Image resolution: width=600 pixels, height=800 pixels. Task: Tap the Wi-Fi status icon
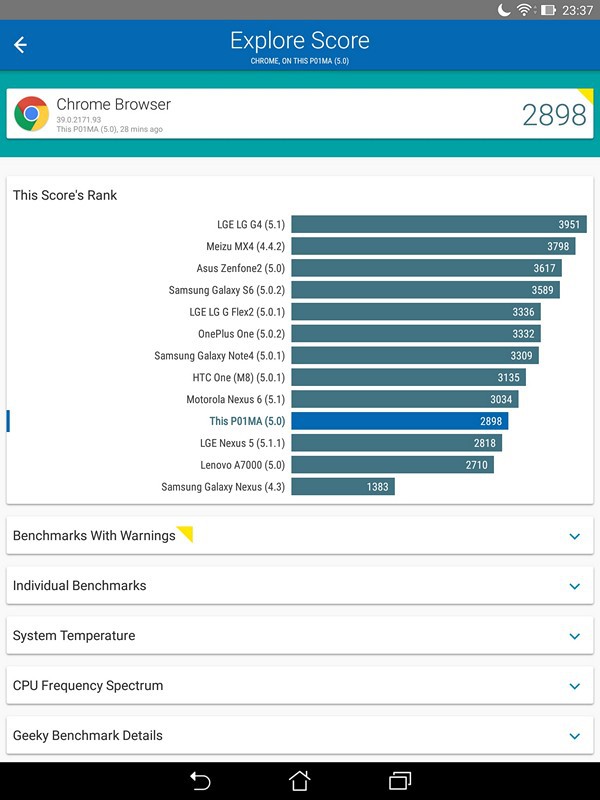524,10
